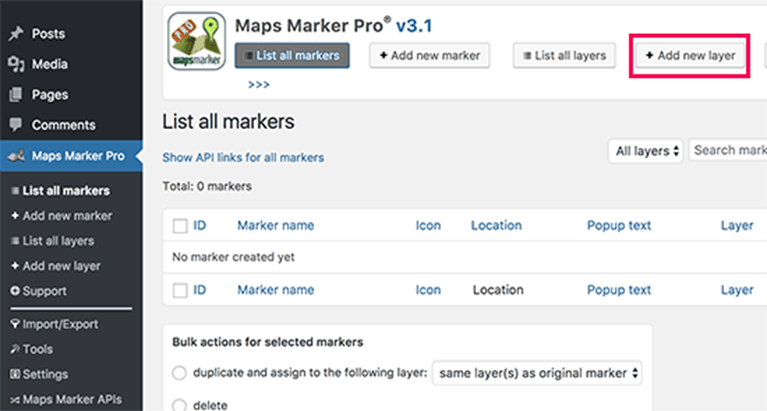This screenshot has height=411, width=767.
Task: Expand the >>> more links arrow
Action: [x=259, y=85]
